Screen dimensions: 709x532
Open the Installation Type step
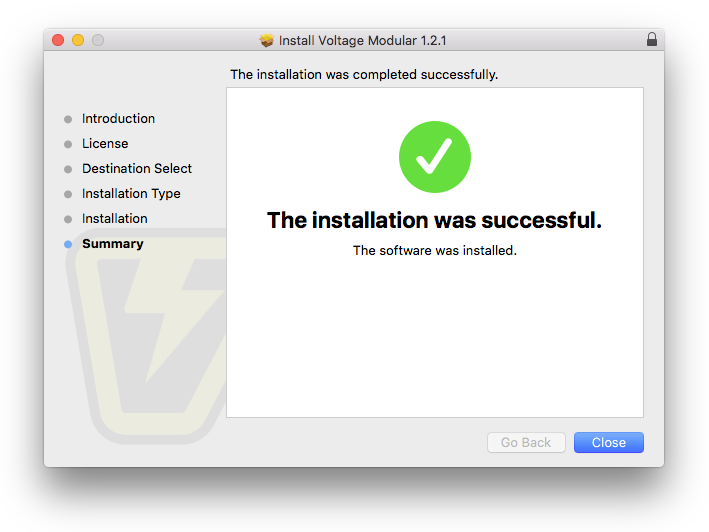(131, 194)
